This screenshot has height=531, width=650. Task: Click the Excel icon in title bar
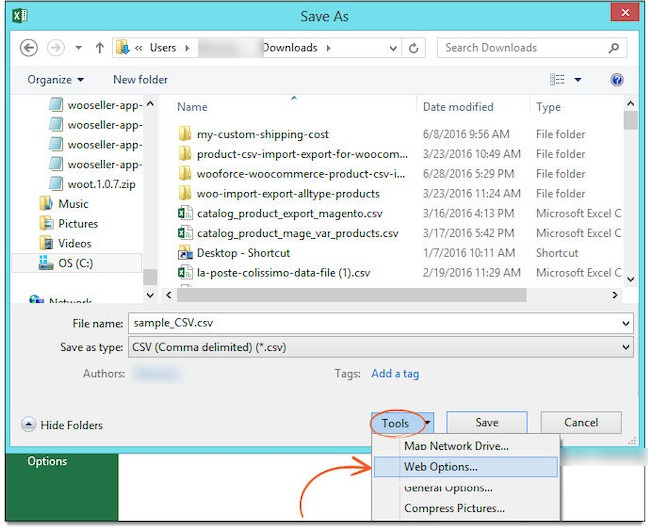pyautogui.click(x=20, y=16)
